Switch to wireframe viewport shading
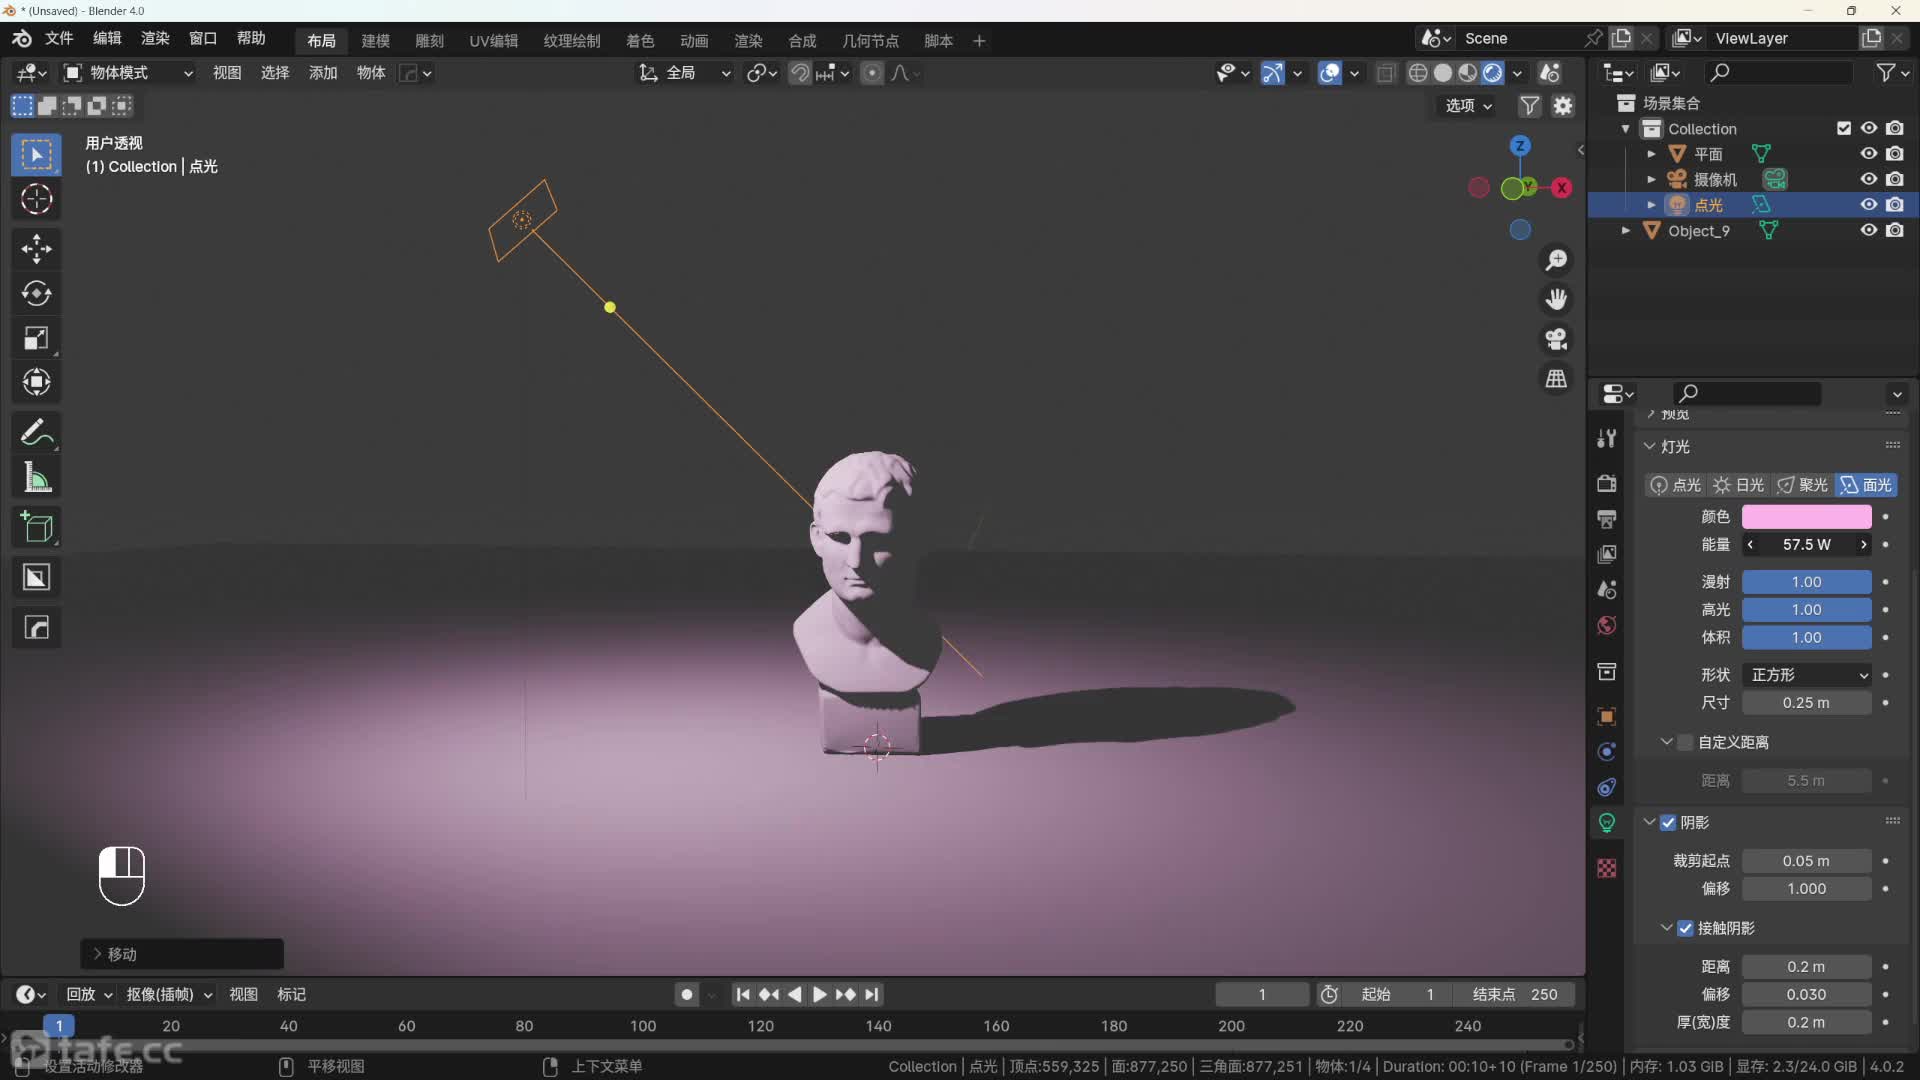Screen dimensions: 1920x1080 1417,73
